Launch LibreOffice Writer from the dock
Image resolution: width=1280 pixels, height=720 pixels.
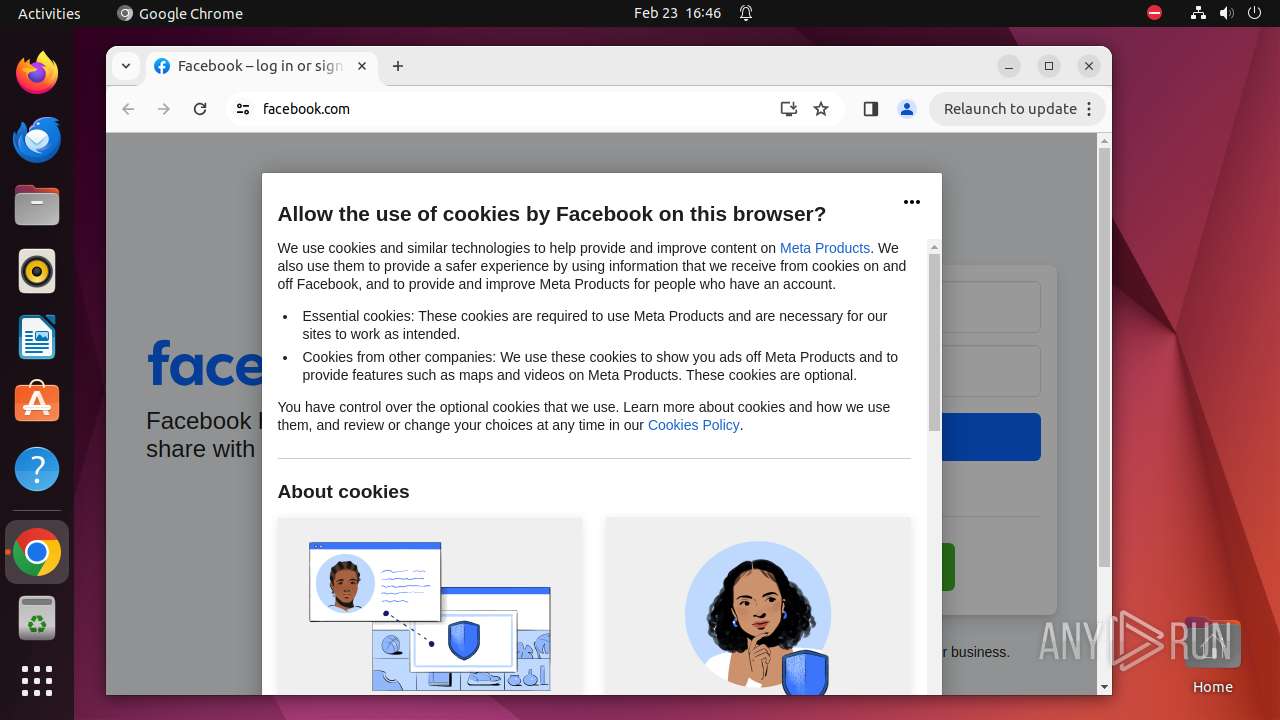click(x=37, y=337)
